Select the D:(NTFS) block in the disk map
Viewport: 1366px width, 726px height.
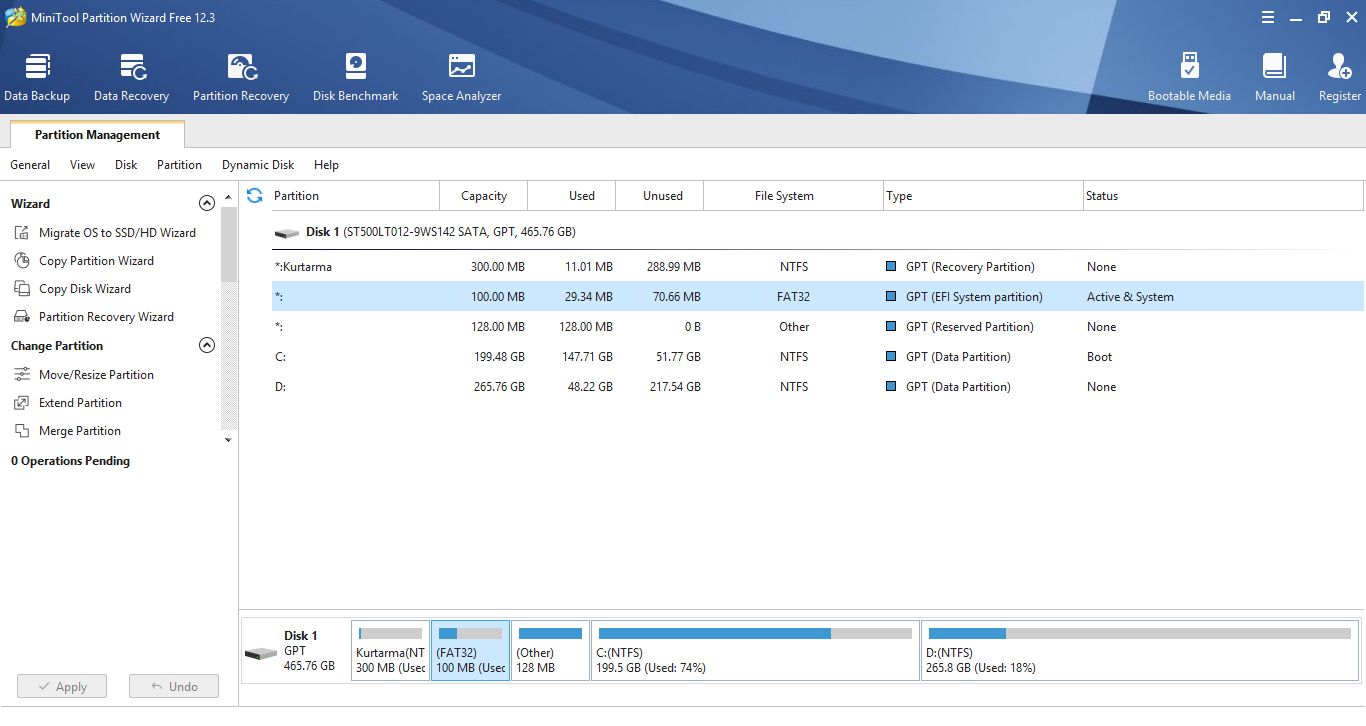[1139, 651]
